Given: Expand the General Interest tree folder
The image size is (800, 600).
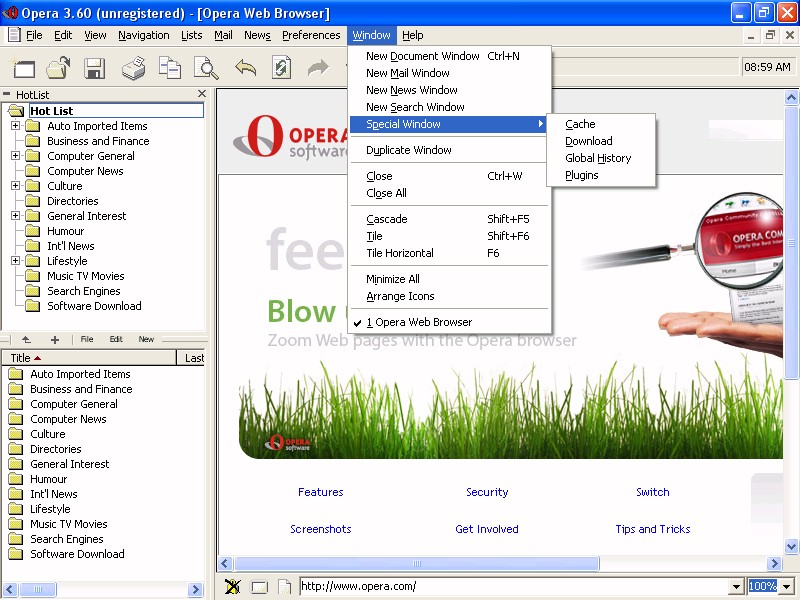Looking at the screenshot, I should pos(15,216).
